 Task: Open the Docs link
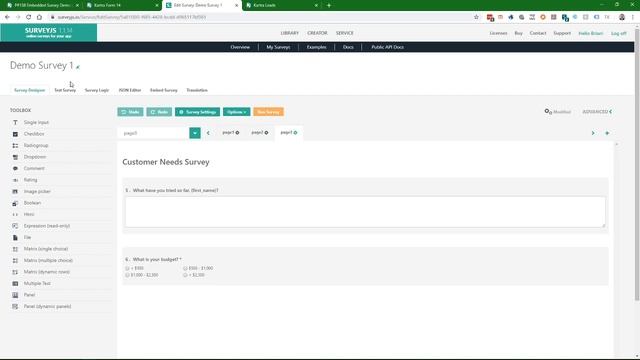point(348,47)
